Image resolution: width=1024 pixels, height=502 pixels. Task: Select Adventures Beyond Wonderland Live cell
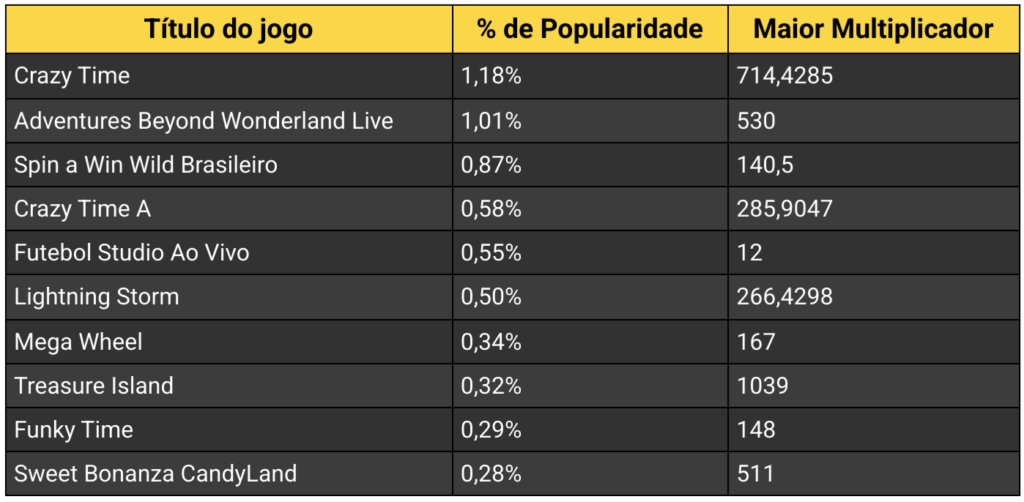pos(203,121)
